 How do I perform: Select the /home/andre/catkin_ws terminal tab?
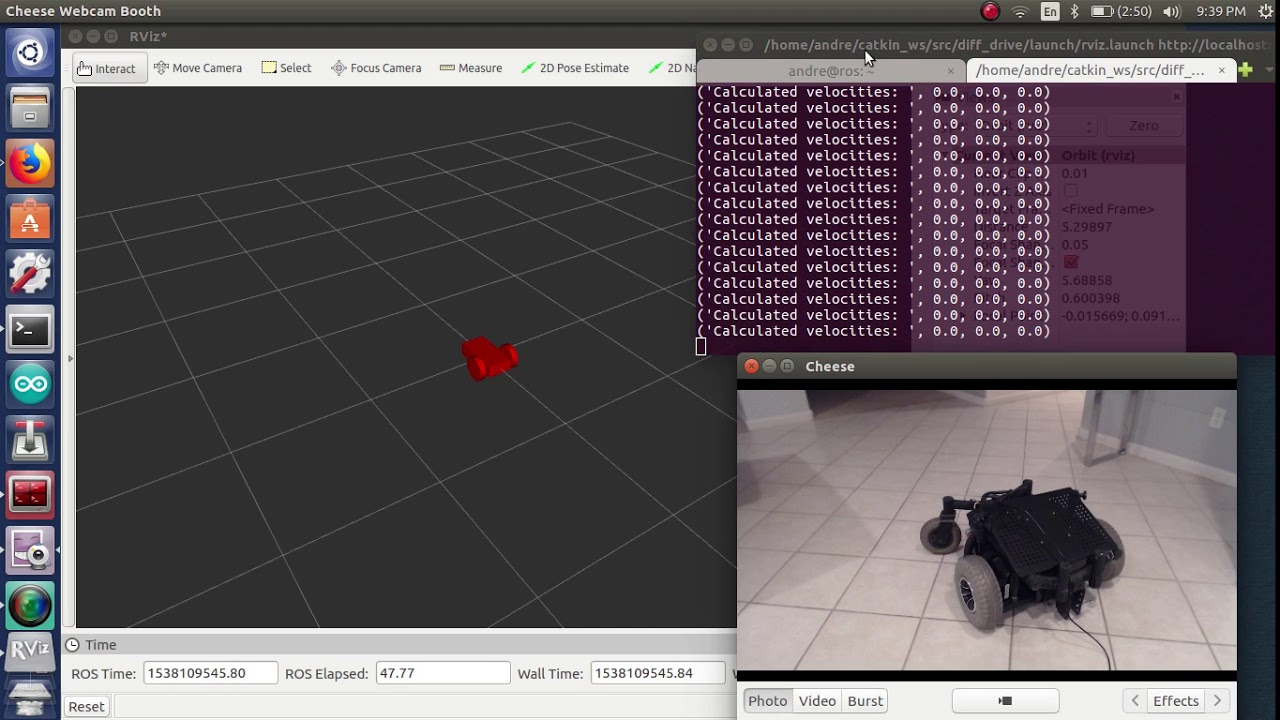[x=1090, y=70]
